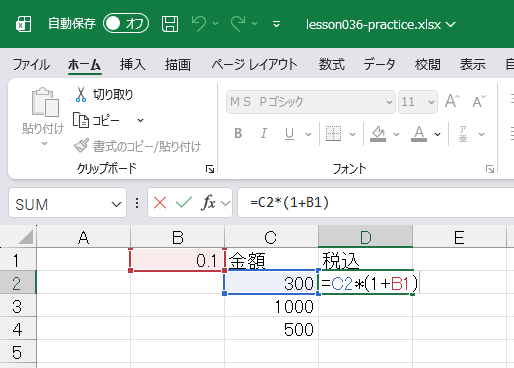Viewport: 514px width, 368px height.
Task: Toggle Bold formatting
Action: 238,133
